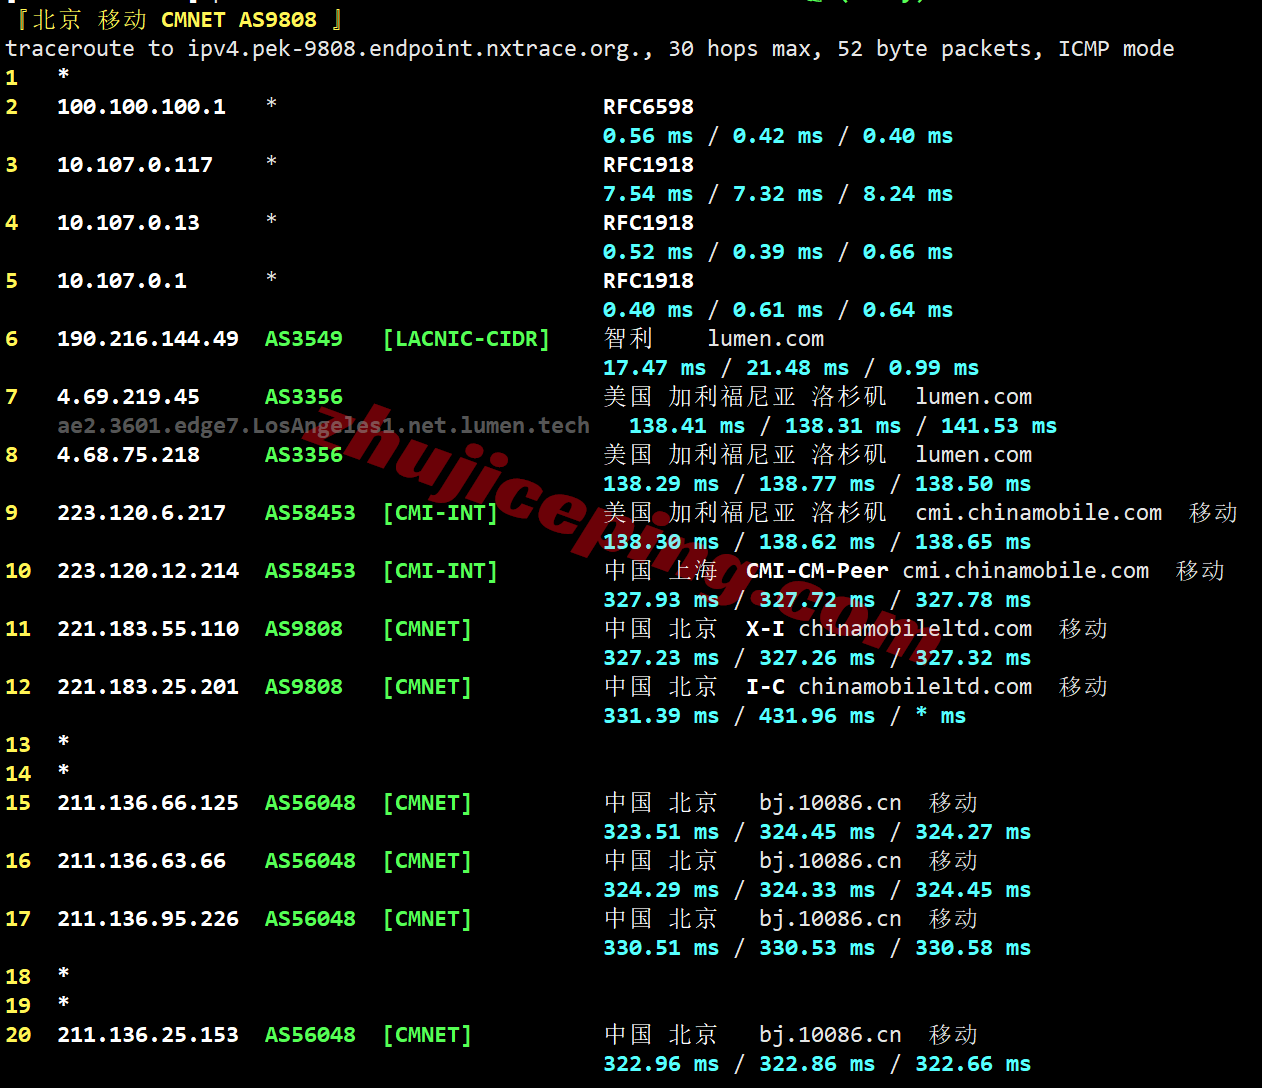Select the IP address 100.100.100.1
Screen dimensions: 1262x1088
click(141, 107)
